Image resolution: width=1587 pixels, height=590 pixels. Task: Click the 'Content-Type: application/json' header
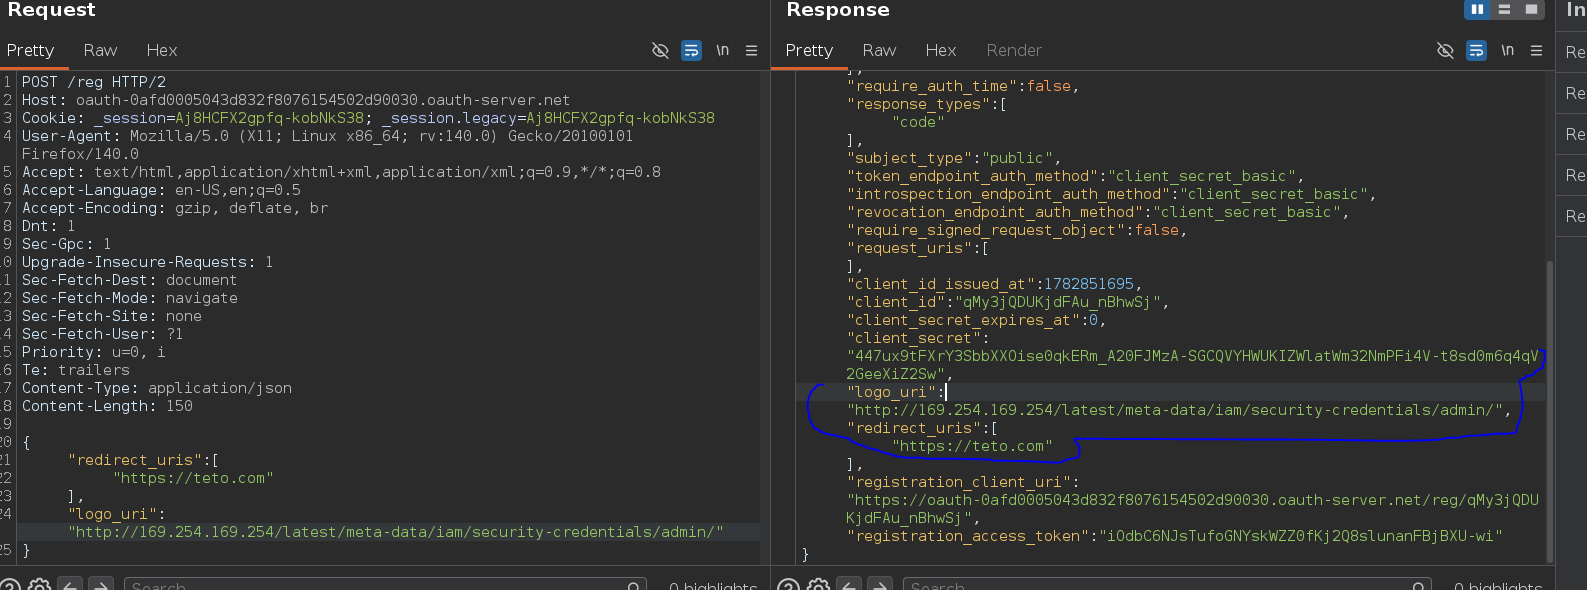[157, 388]
